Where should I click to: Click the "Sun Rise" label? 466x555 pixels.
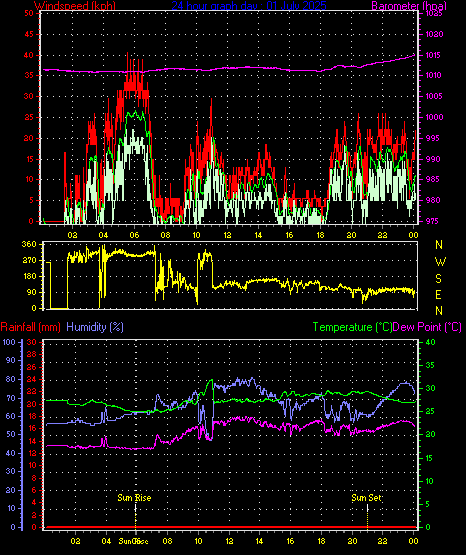click(x=134, y=498)
